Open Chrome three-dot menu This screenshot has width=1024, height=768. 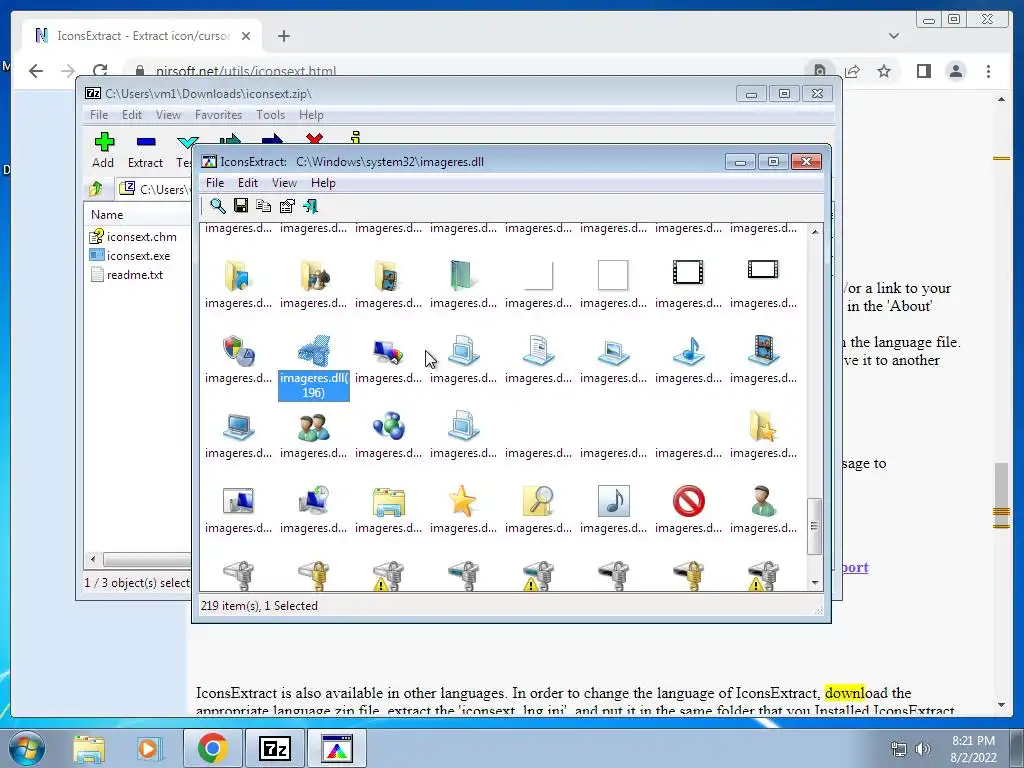(988, 71)
